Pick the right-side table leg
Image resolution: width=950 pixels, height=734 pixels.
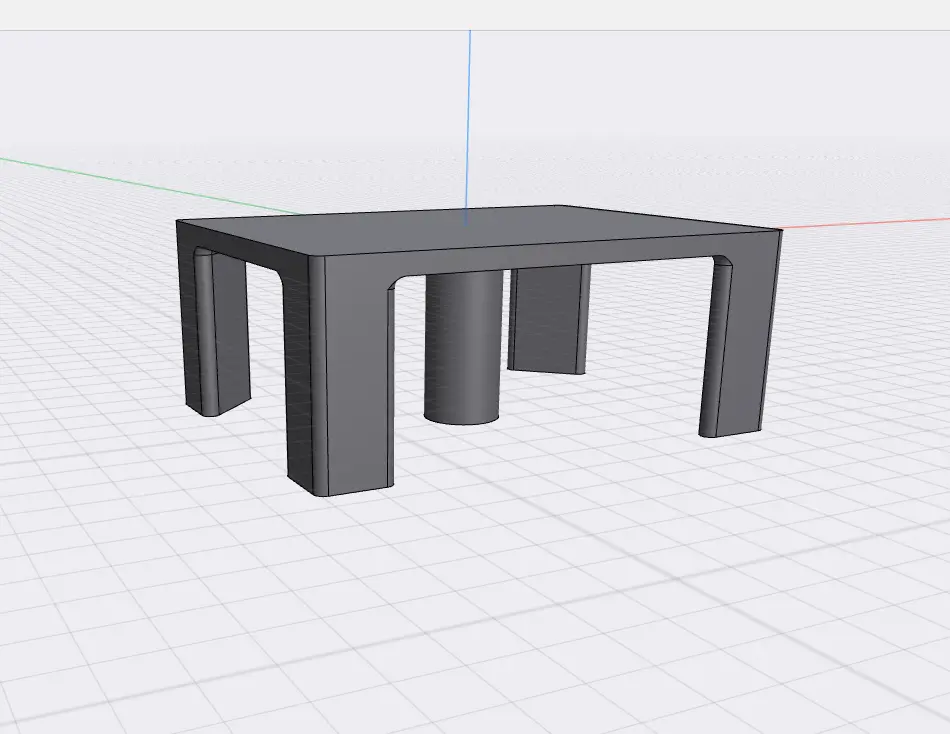[738, 350]
